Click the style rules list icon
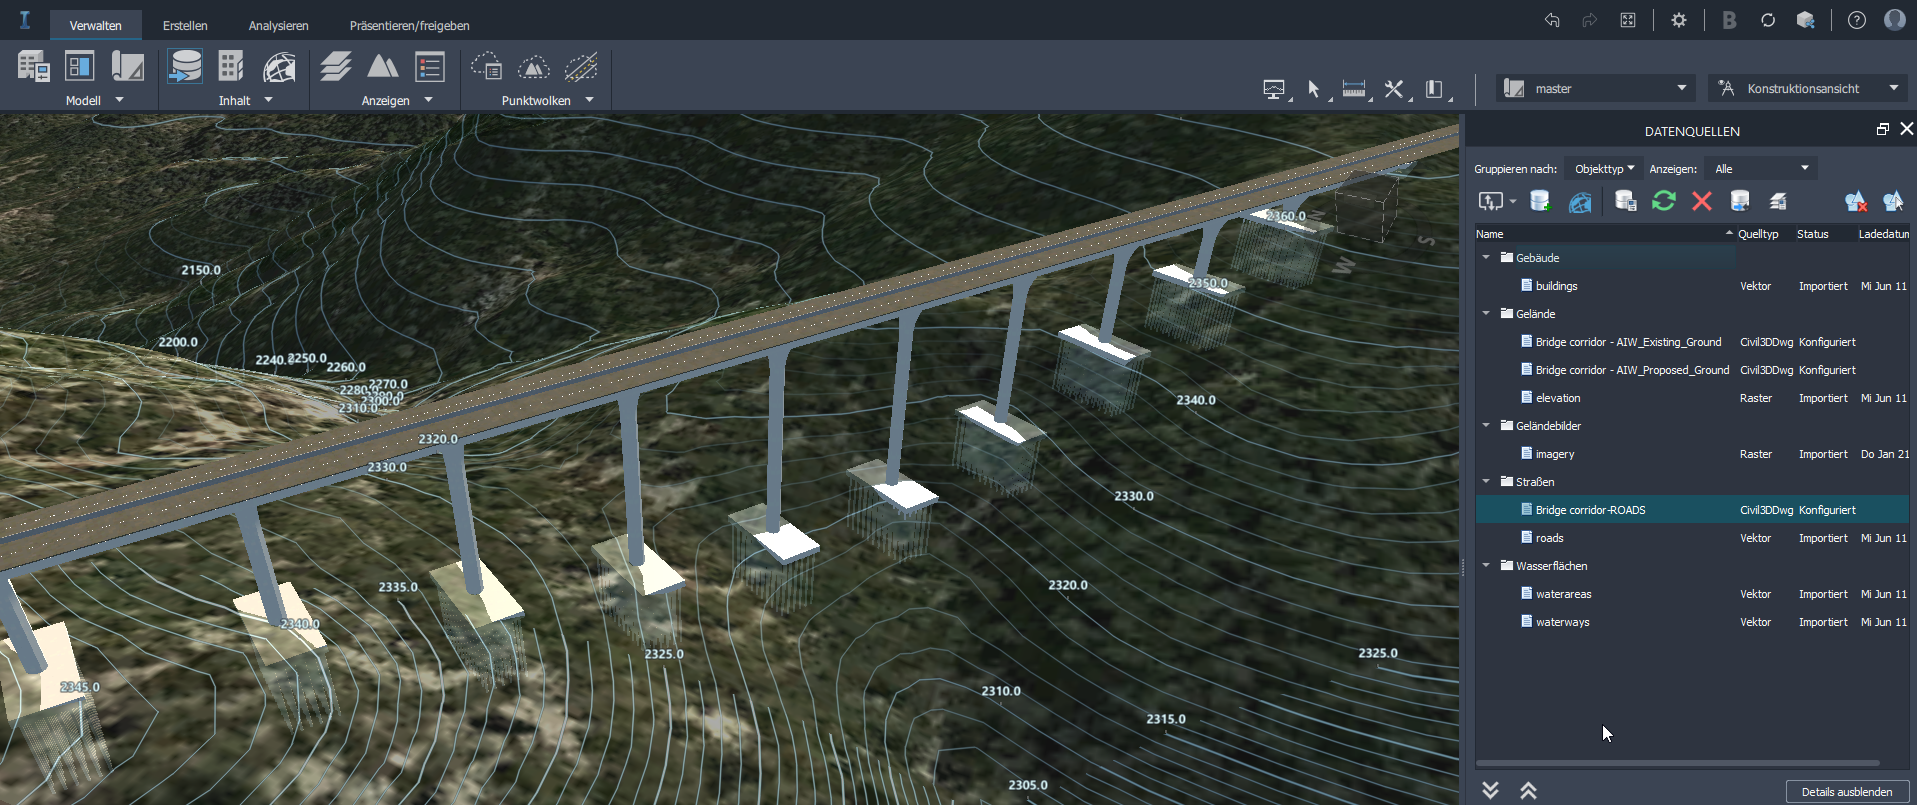 pos(430,67)
